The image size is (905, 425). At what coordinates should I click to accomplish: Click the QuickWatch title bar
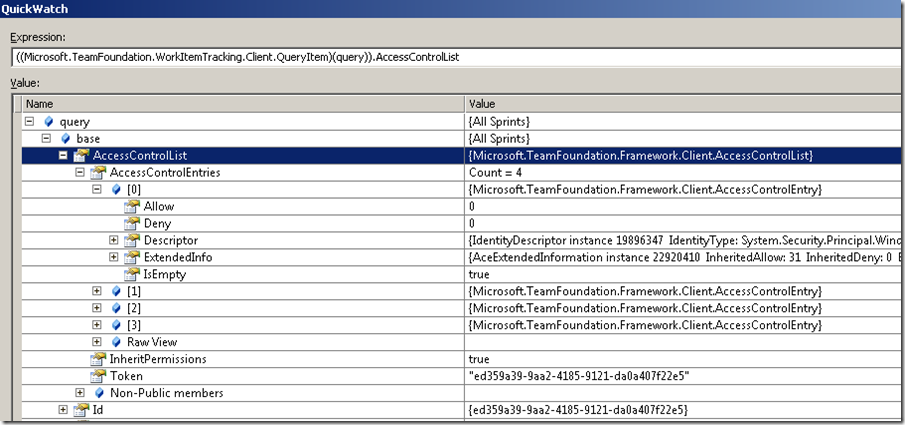pyautogui.click(x=452, y=10)
